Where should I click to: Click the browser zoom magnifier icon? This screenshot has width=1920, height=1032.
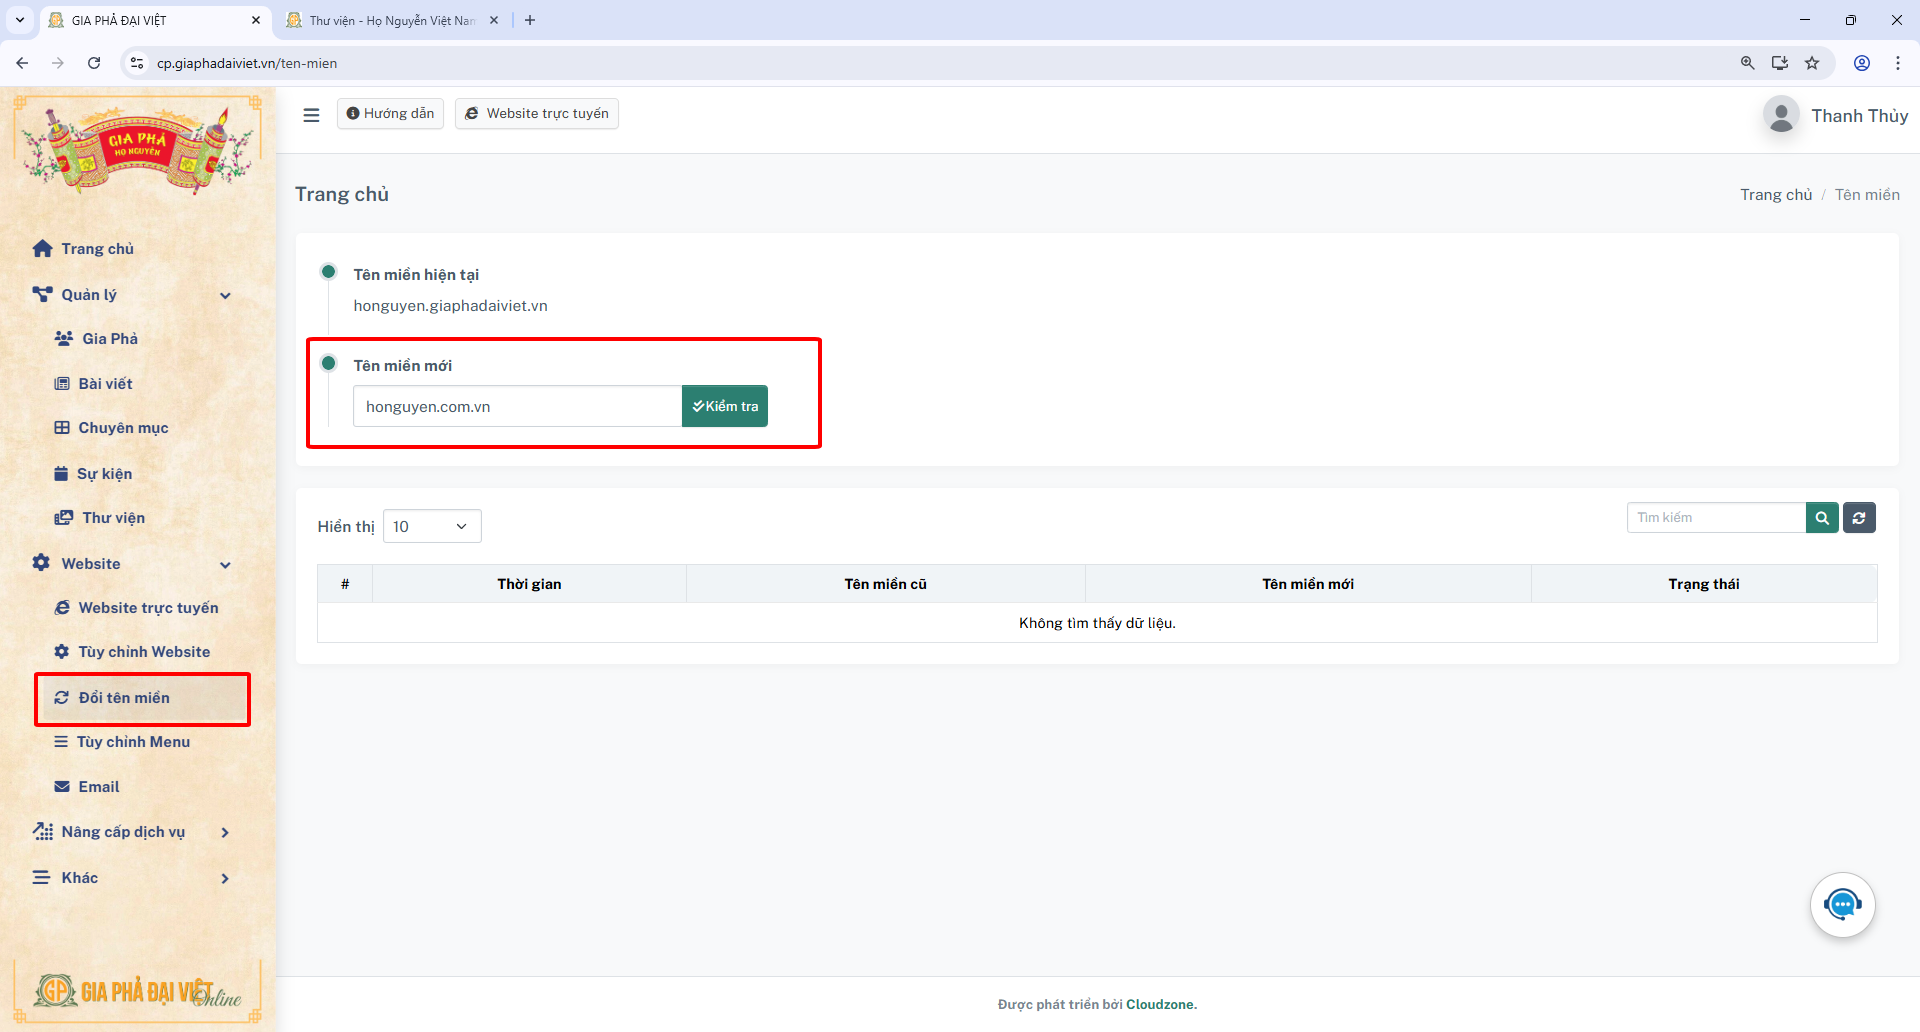(x=1747, y=63)
